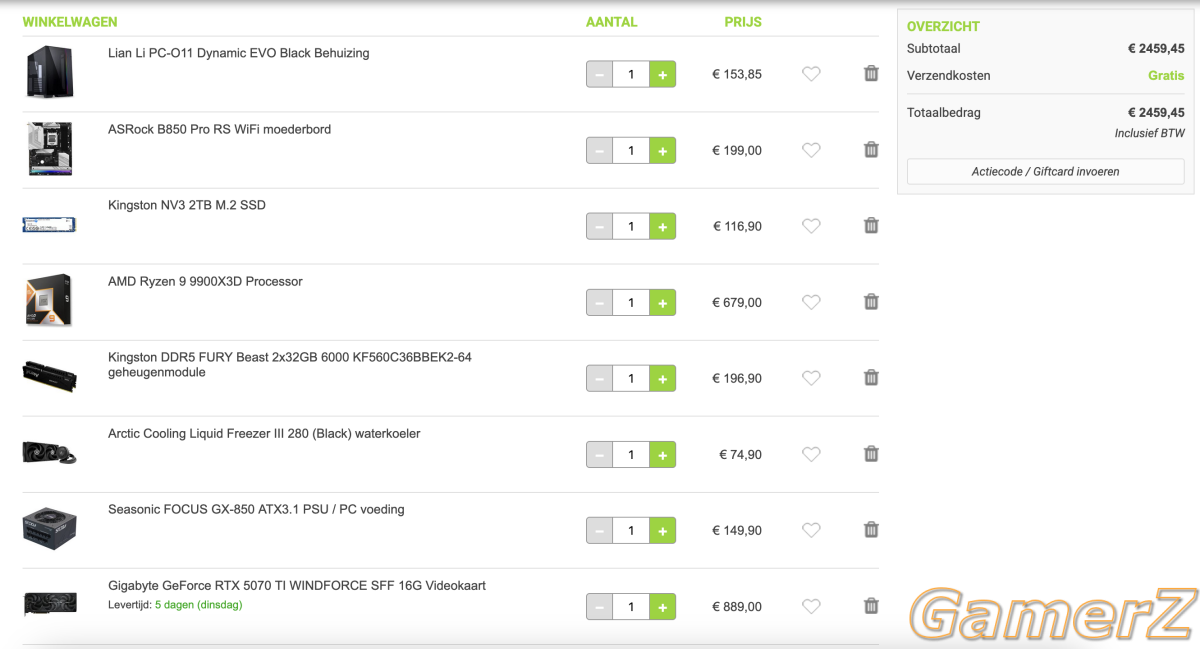Open Kingston NV3 2TB M.2 SSD link

187,205
